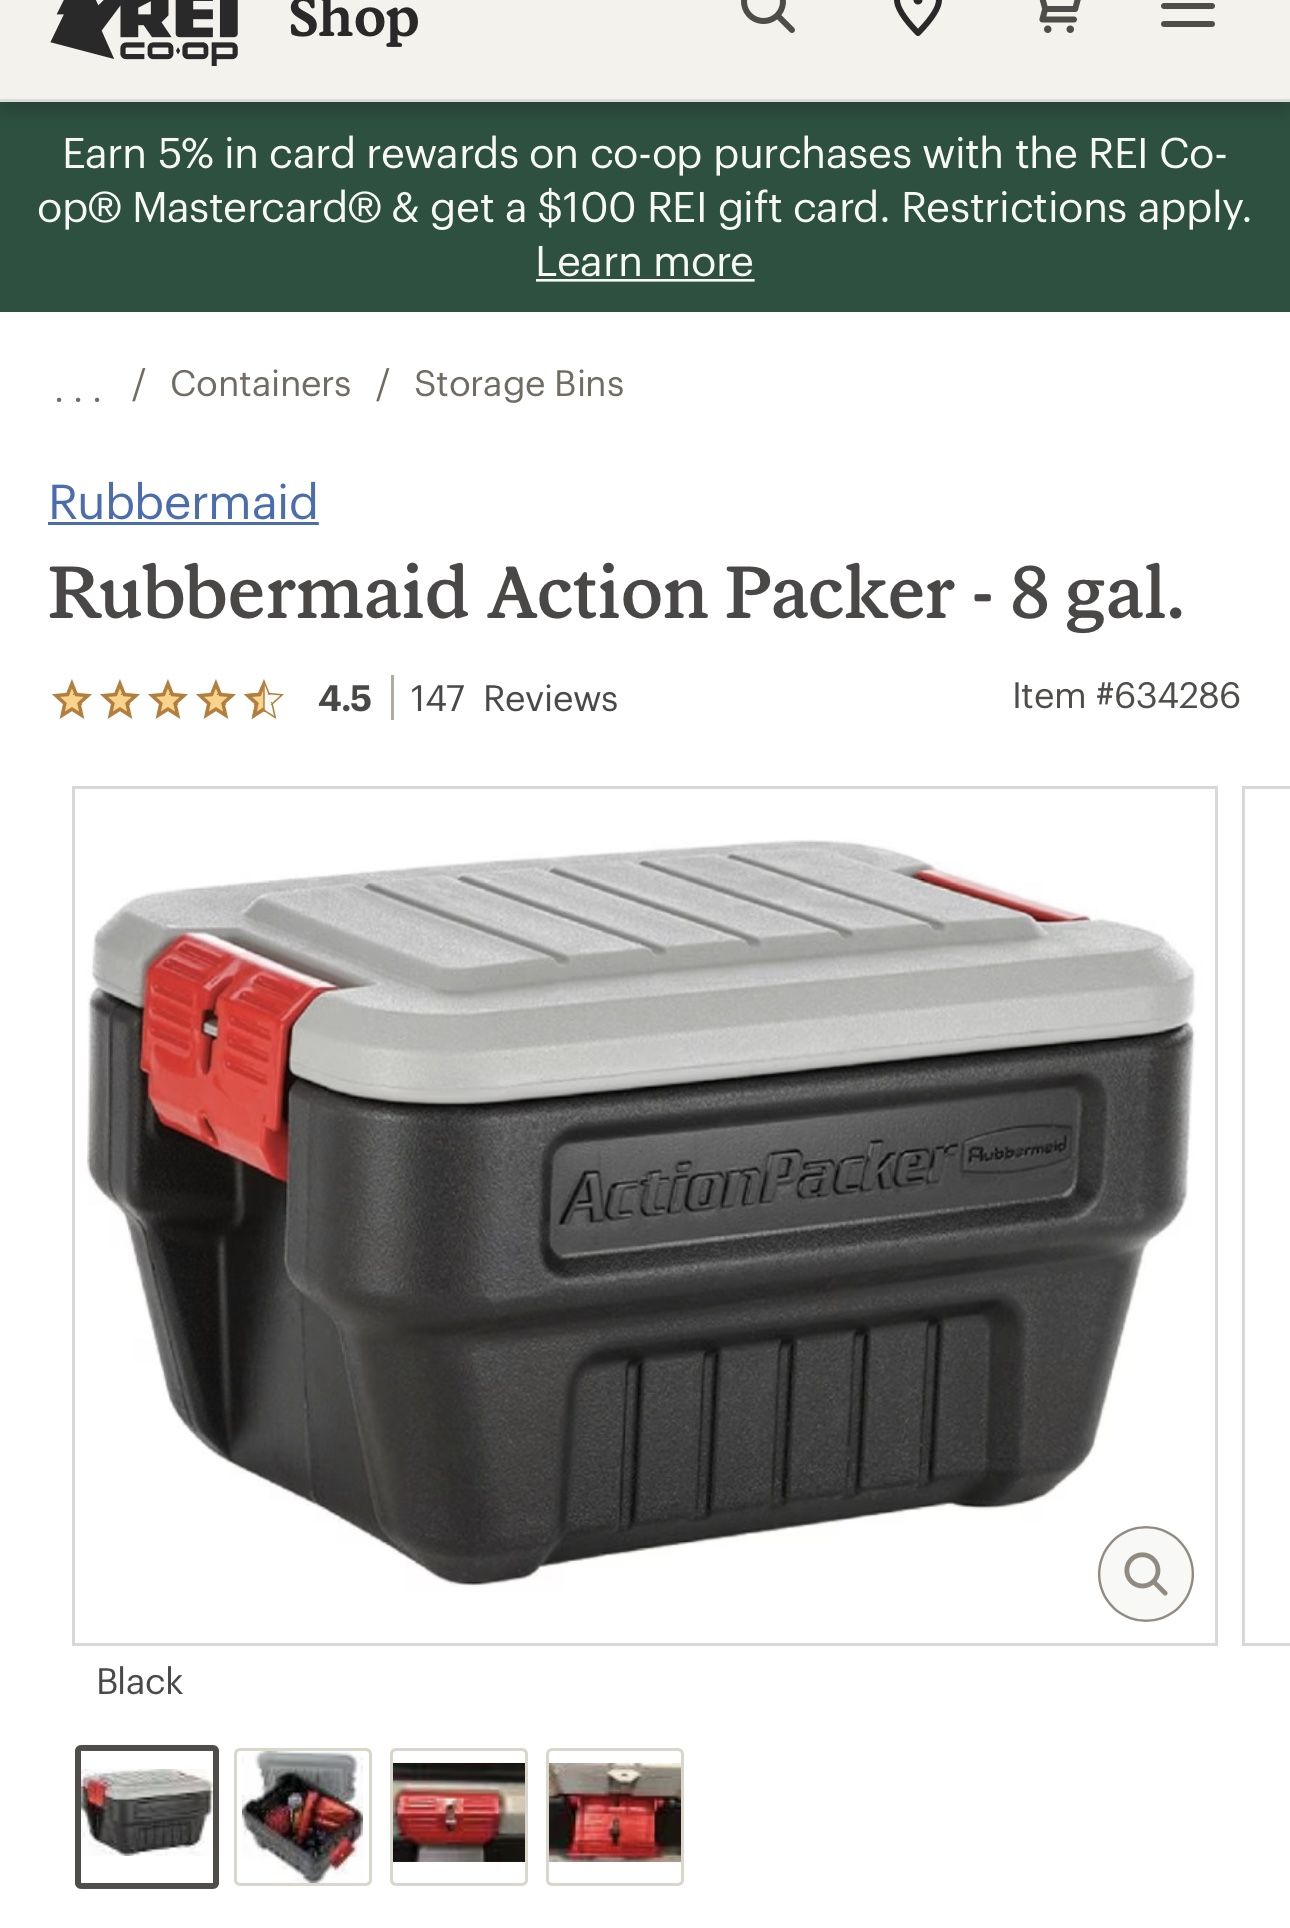Select the red latch close-up thumbnail

click(459, 1816)
